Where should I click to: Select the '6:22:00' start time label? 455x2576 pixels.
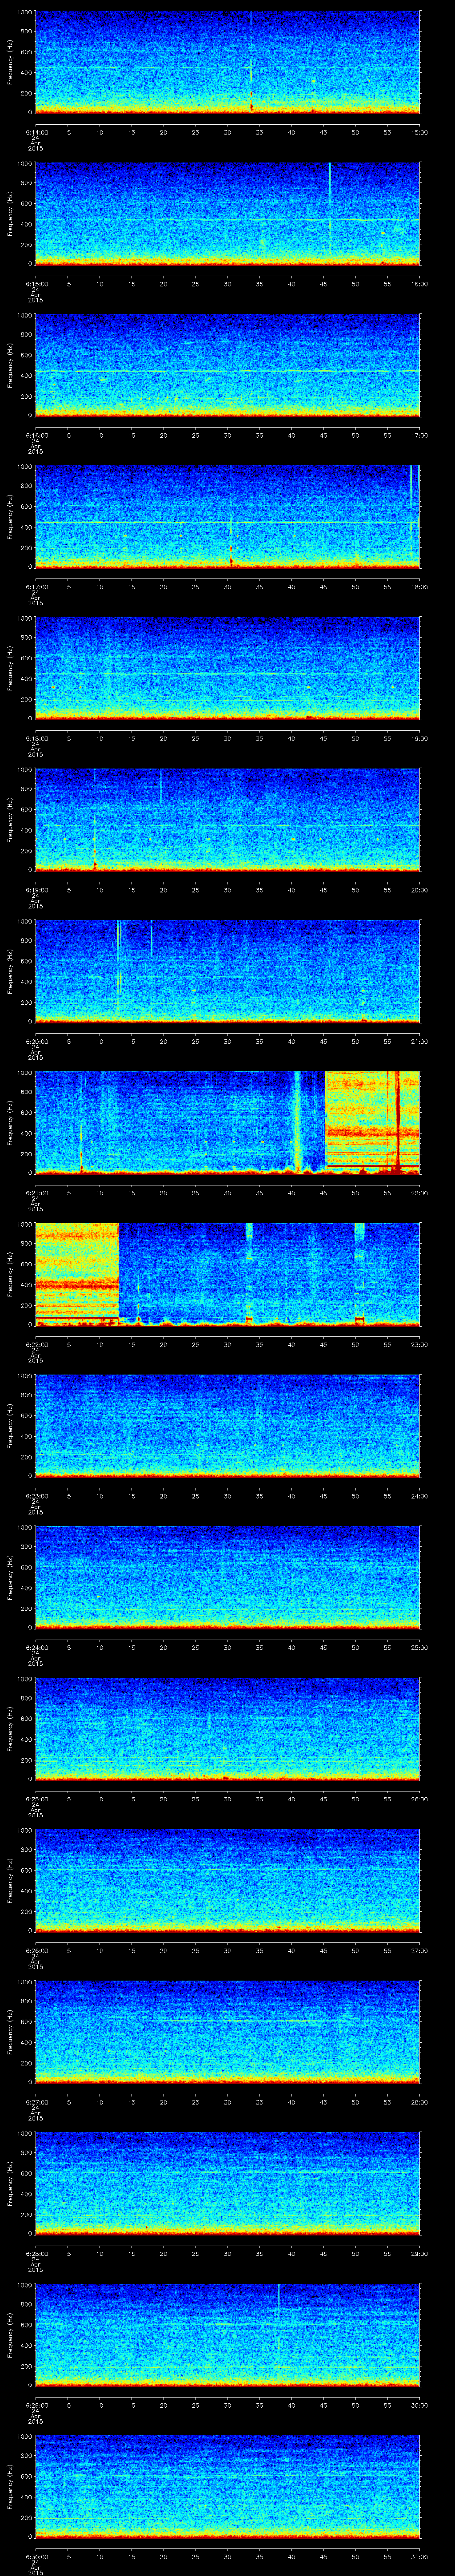(36, 1344)
